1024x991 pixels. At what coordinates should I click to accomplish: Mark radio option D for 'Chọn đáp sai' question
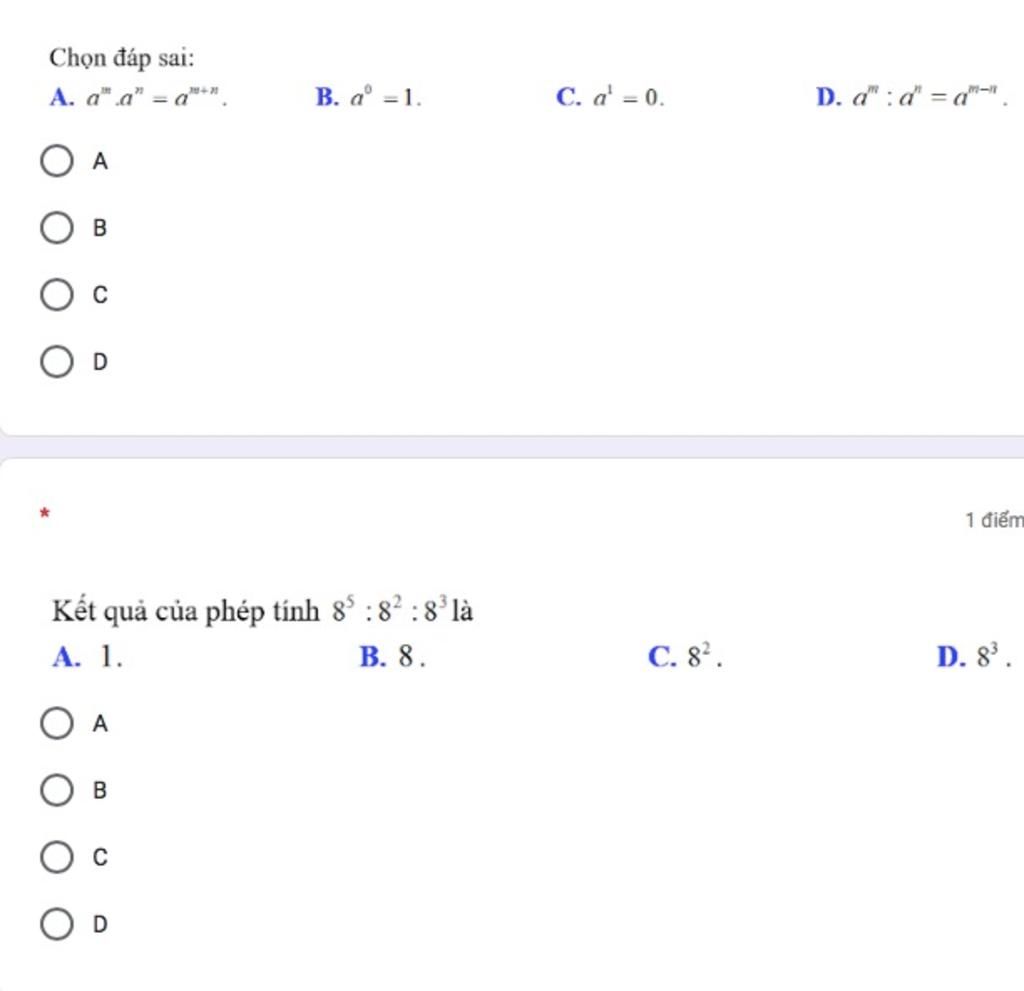point(57,362)
